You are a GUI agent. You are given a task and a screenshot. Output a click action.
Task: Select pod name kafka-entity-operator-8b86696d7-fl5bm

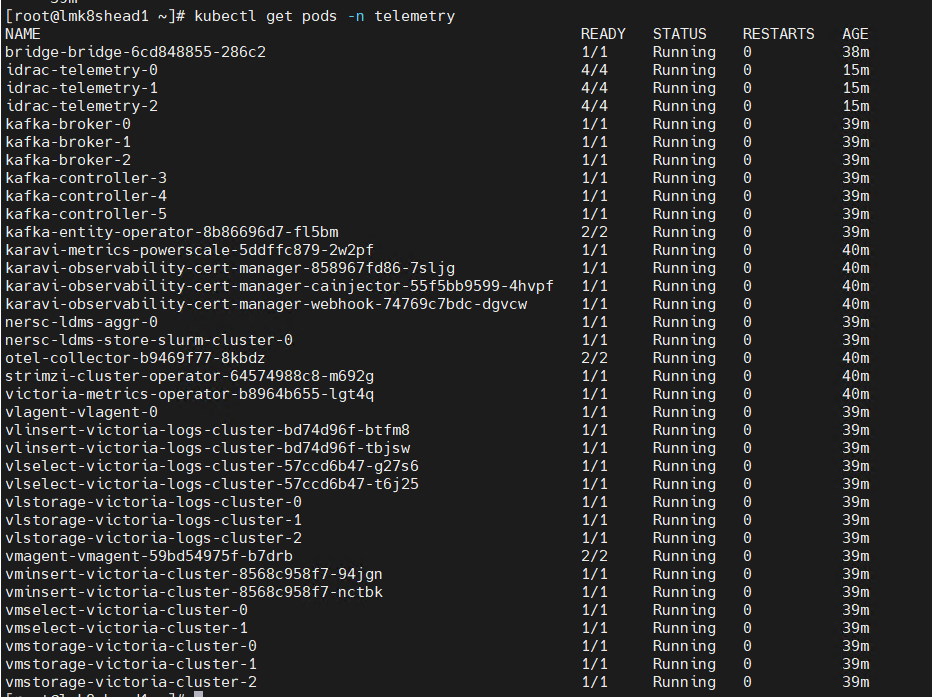[172, 232]
